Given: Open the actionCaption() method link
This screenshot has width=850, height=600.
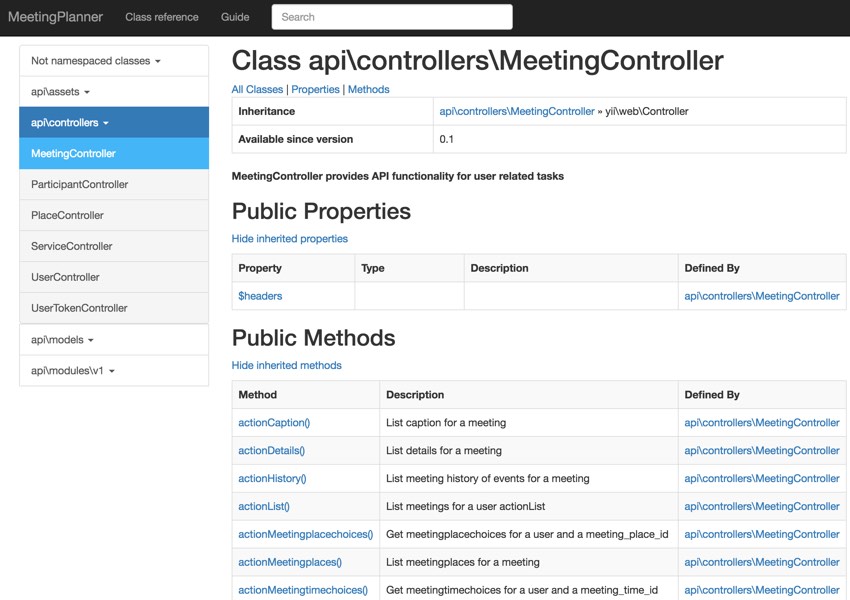Looking at the screenshot, I should (274, 423).
